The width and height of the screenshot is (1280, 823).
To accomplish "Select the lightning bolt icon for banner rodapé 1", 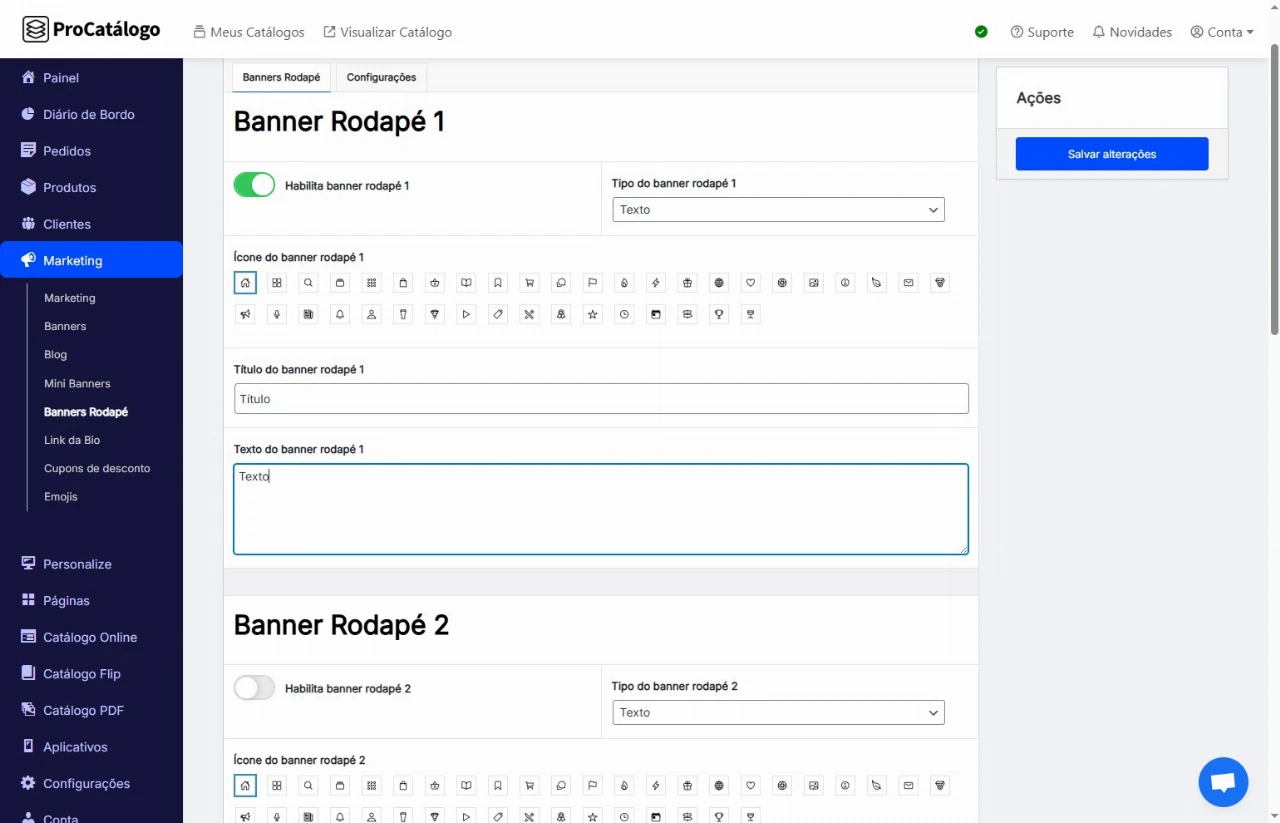I will click(656, 283).
